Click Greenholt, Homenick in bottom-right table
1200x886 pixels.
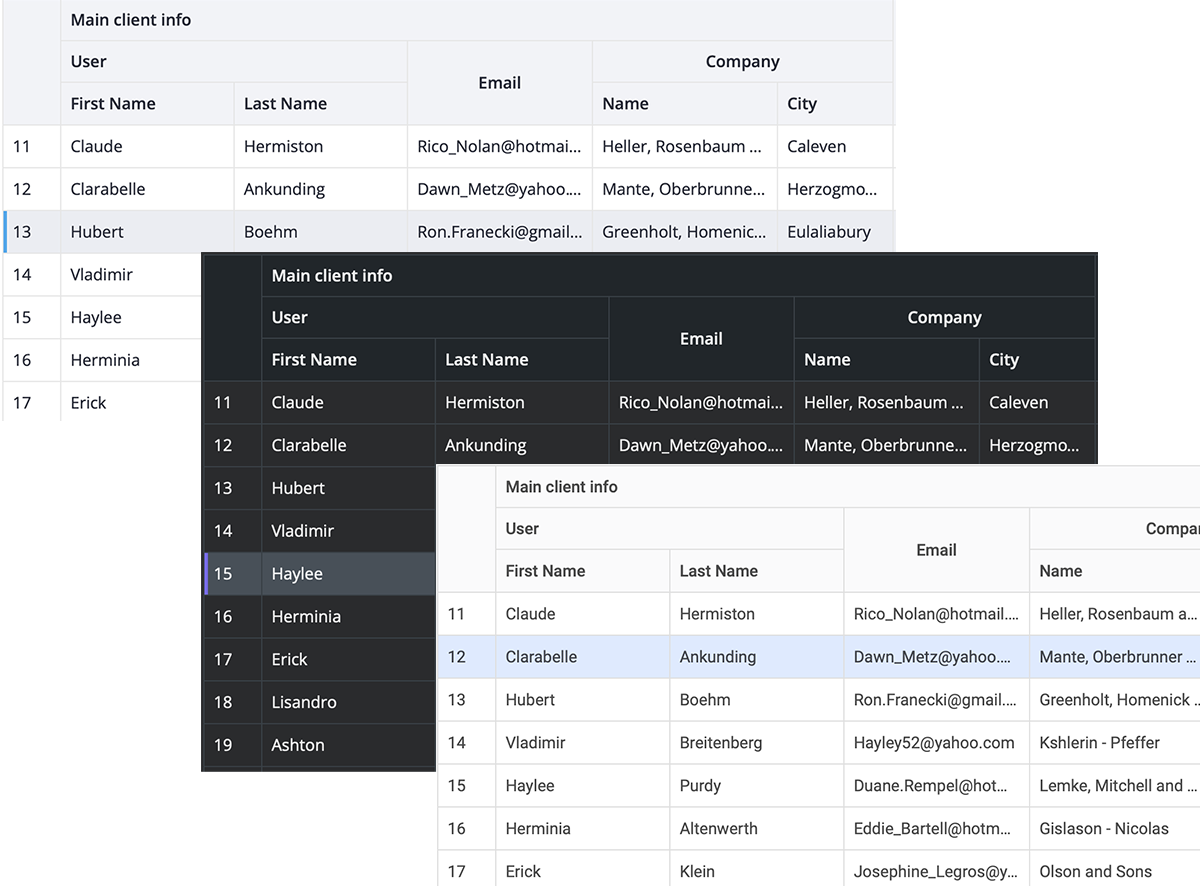click(1117, 700)
